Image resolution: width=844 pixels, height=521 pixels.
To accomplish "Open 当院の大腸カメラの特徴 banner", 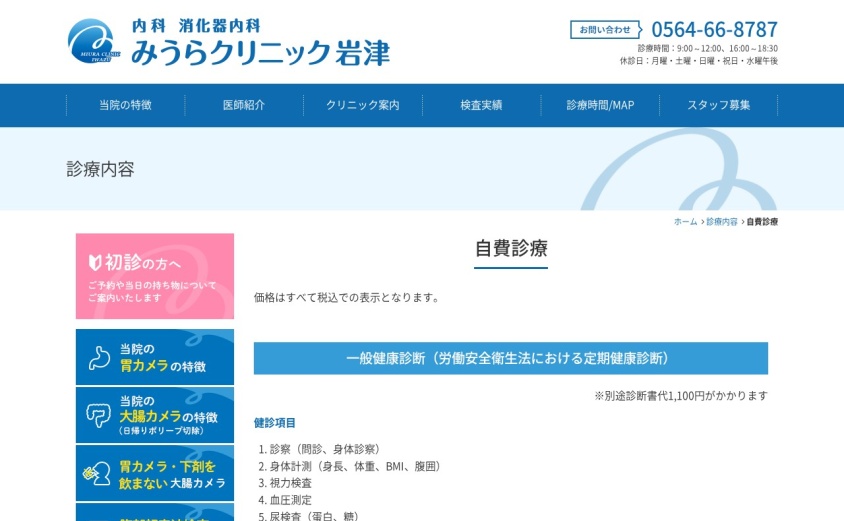I will (155, 415).
